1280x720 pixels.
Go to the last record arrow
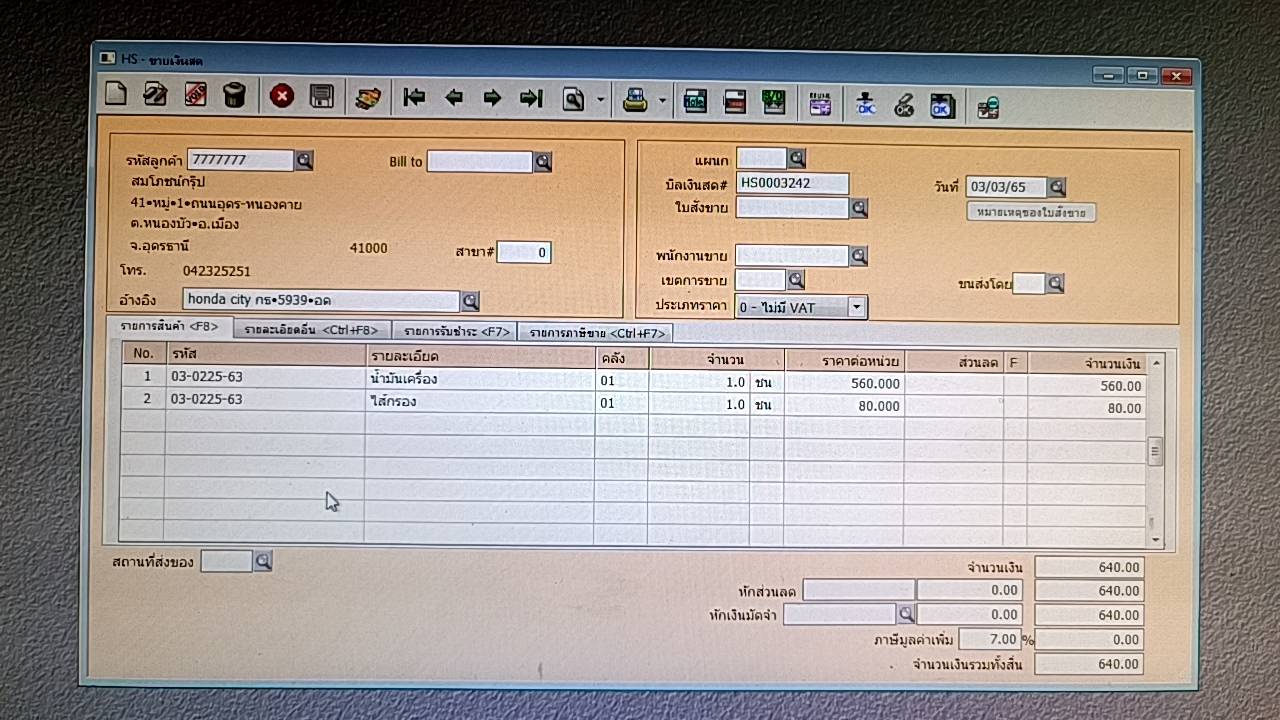click(x=531, y=98)
